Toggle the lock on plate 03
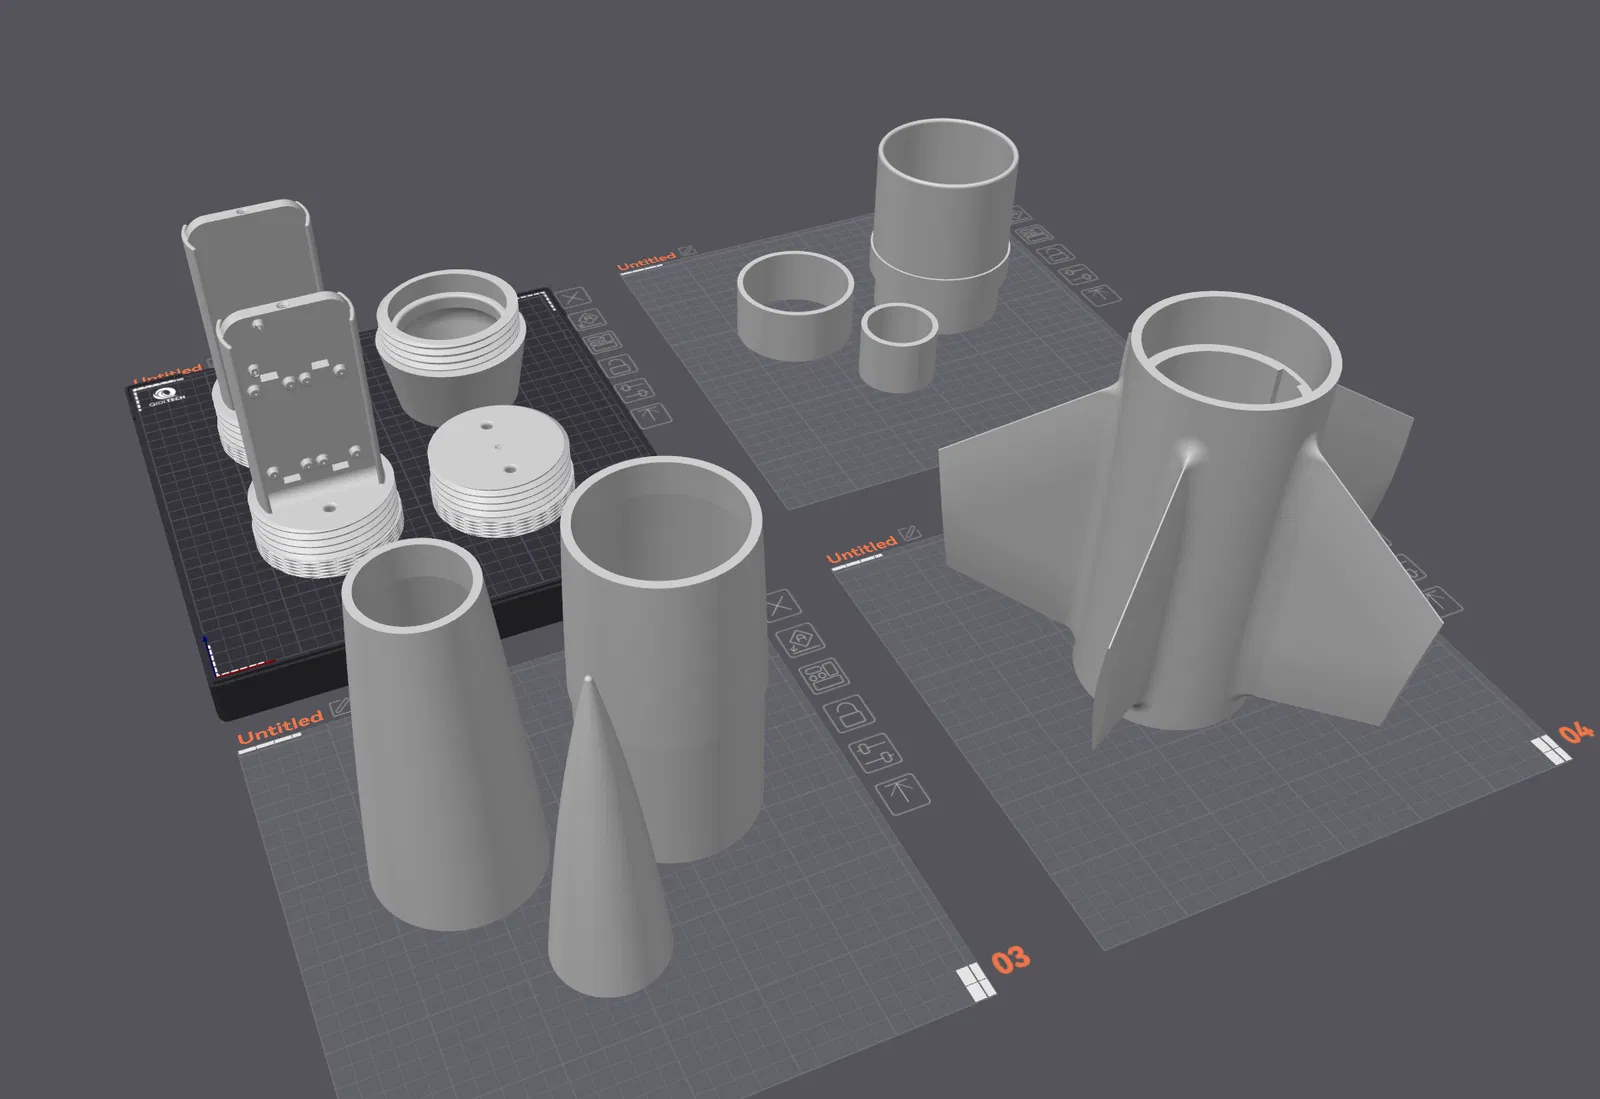Image resolution: width=1600 pixels, height=1099 pixels. 849,714
